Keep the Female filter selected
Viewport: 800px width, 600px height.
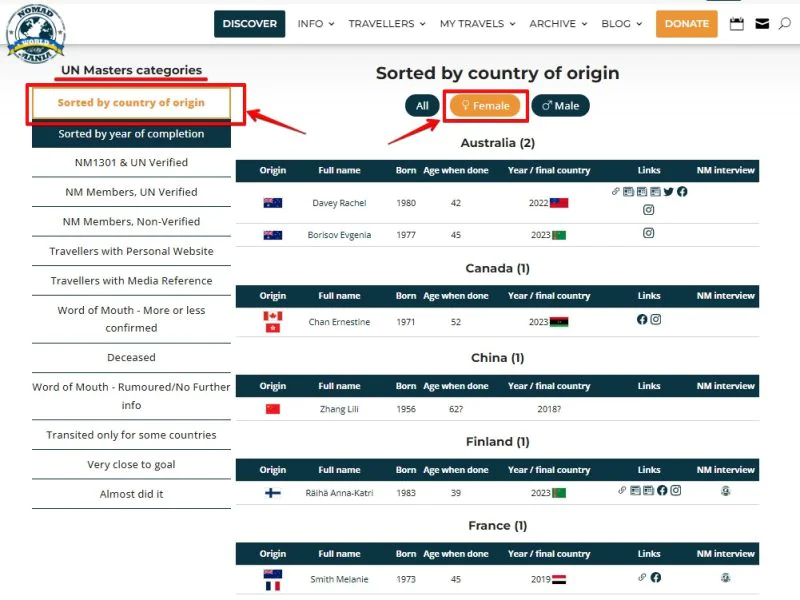point(485,105)
